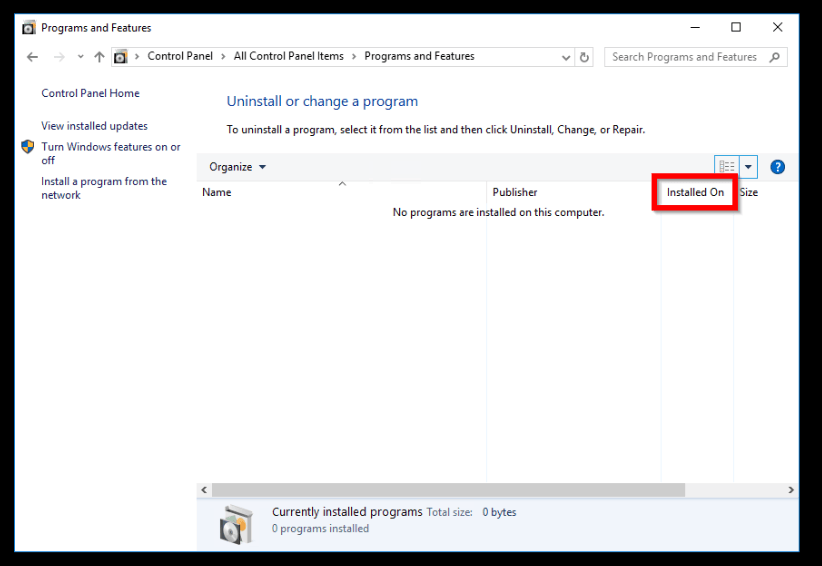Click the shield icon beside Windows features
Viewport: 822px width, 566px height.
click(28, 147)
